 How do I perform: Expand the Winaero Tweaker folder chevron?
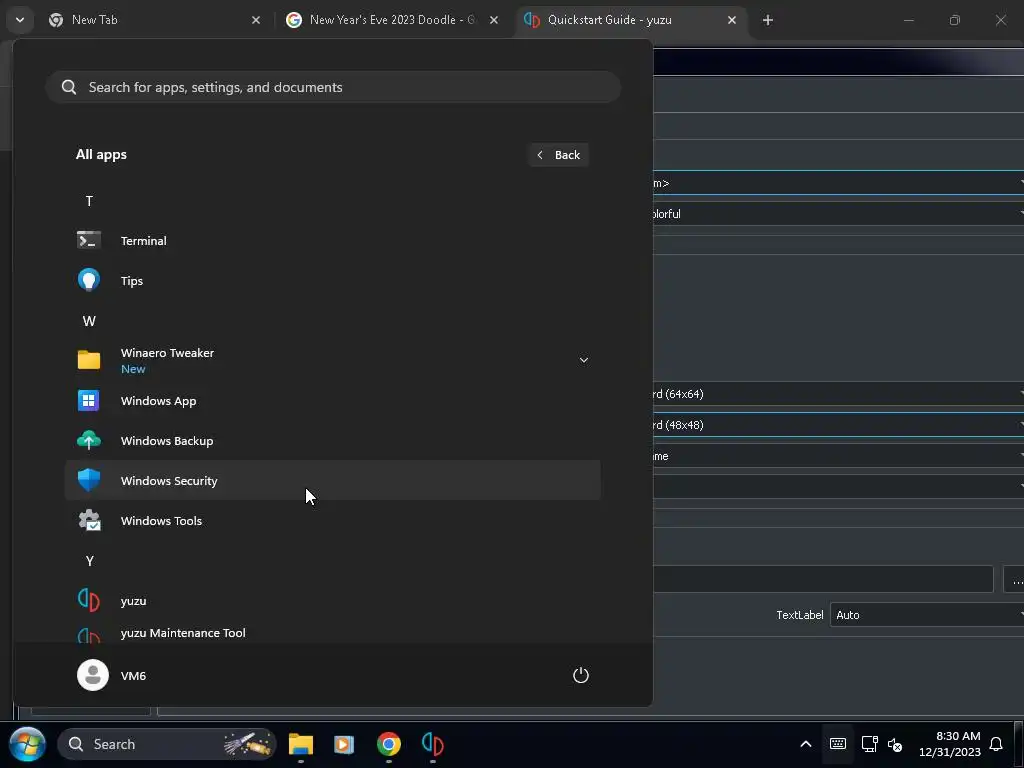click(584, 360)
